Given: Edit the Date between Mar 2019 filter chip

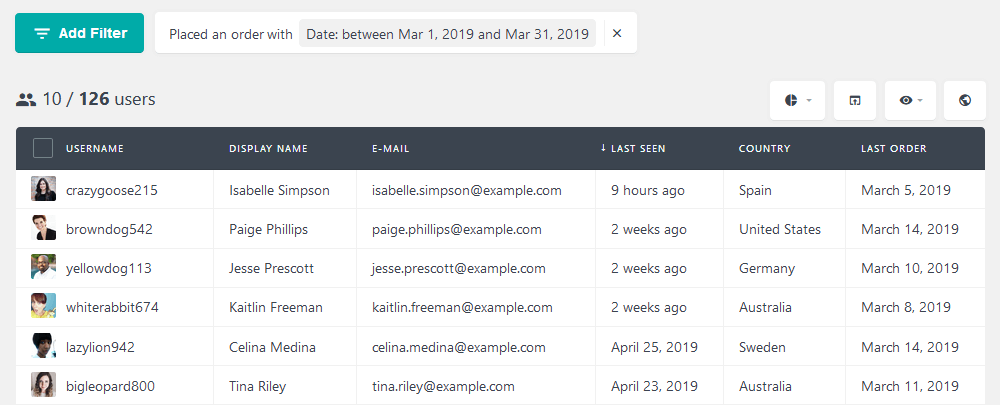Looking at the screenshot, I should click(x=447, y=34).
